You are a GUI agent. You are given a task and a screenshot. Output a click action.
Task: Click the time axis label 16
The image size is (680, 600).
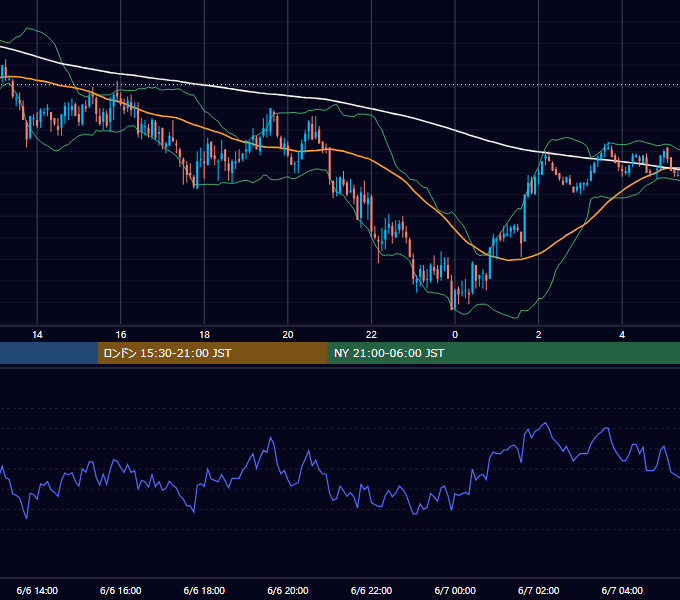[121, 335]
